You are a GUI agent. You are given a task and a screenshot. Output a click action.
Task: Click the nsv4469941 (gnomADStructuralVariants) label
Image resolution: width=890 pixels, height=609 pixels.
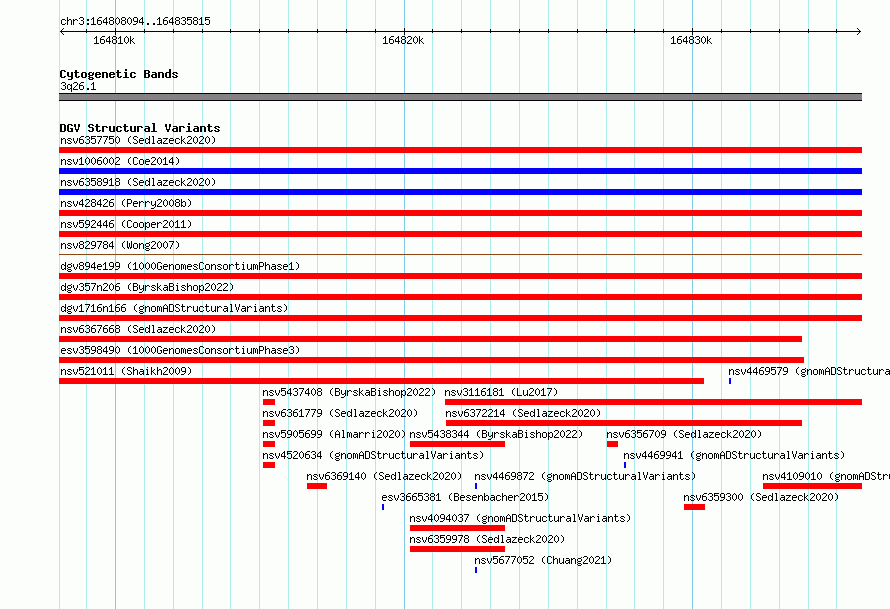point(734,455)
